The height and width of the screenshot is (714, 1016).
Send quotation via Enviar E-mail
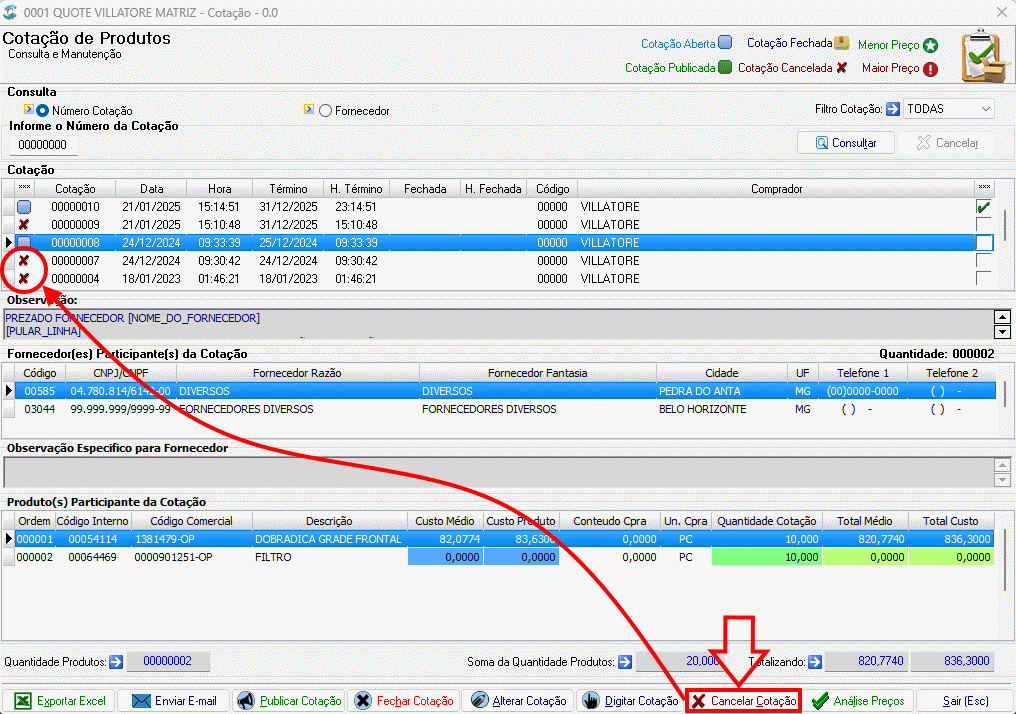tap(174, 700)
